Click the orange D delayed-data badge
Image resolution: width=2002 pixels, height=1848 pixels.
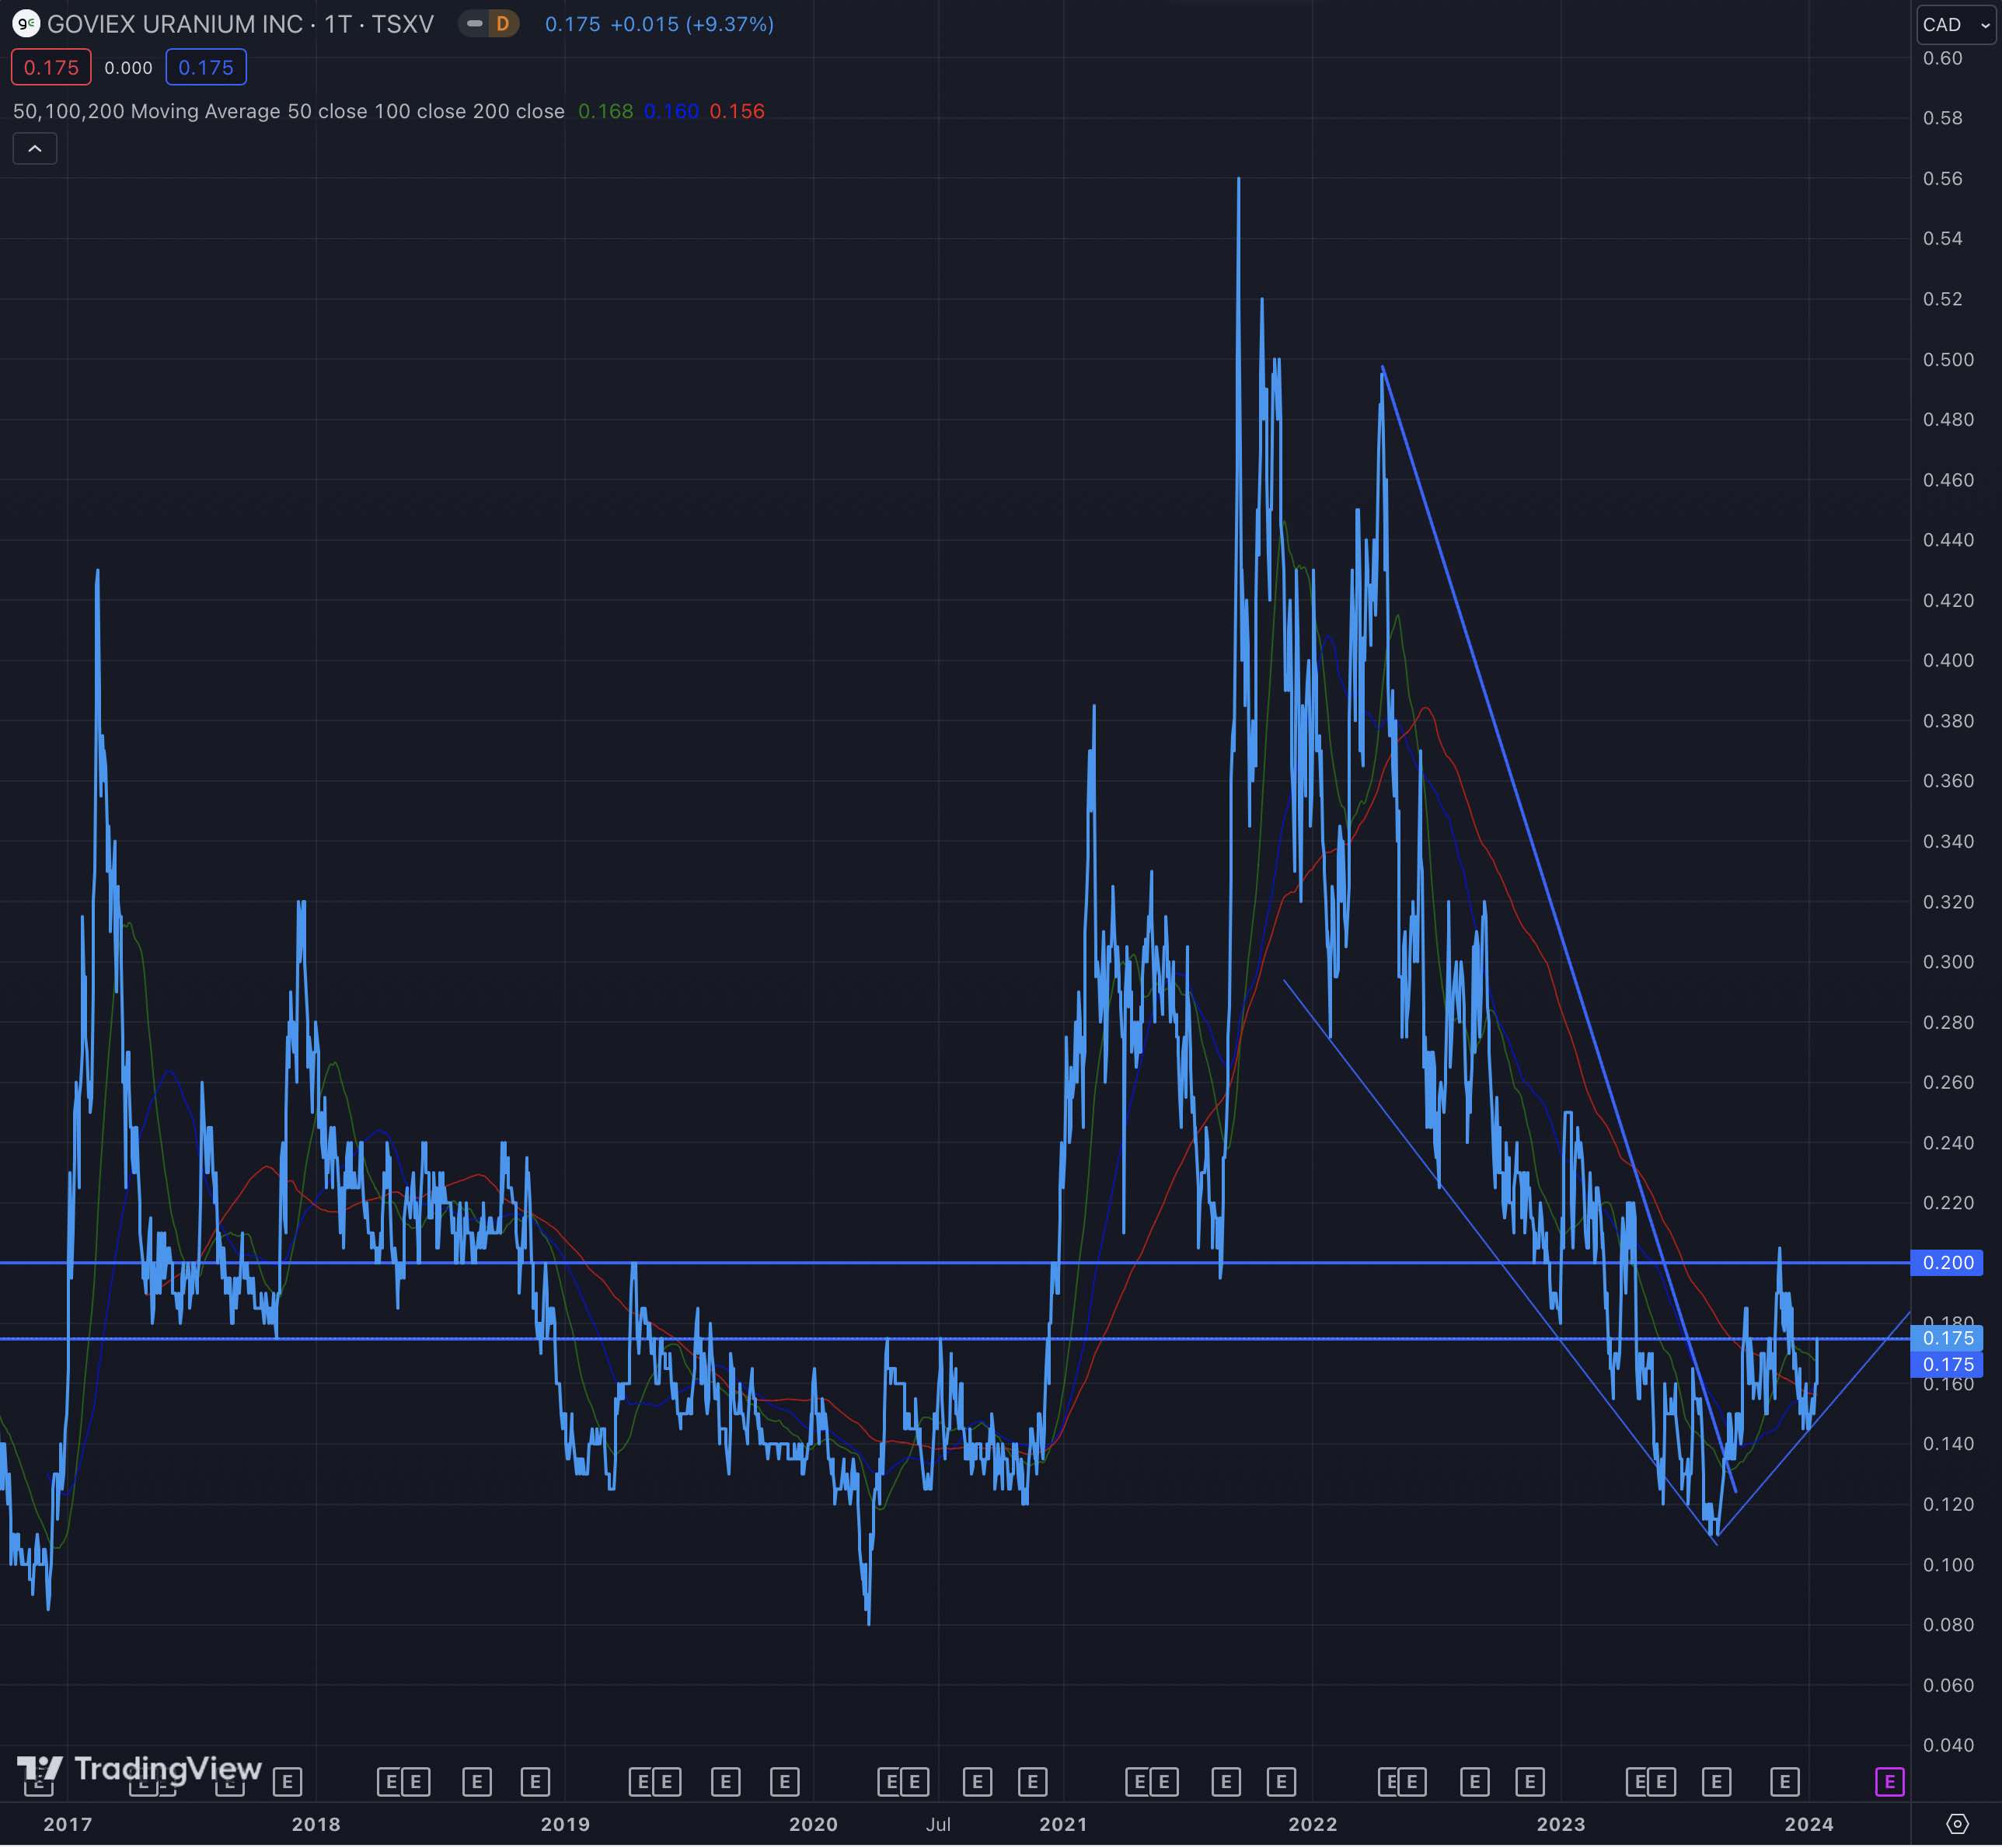[502, 23]
